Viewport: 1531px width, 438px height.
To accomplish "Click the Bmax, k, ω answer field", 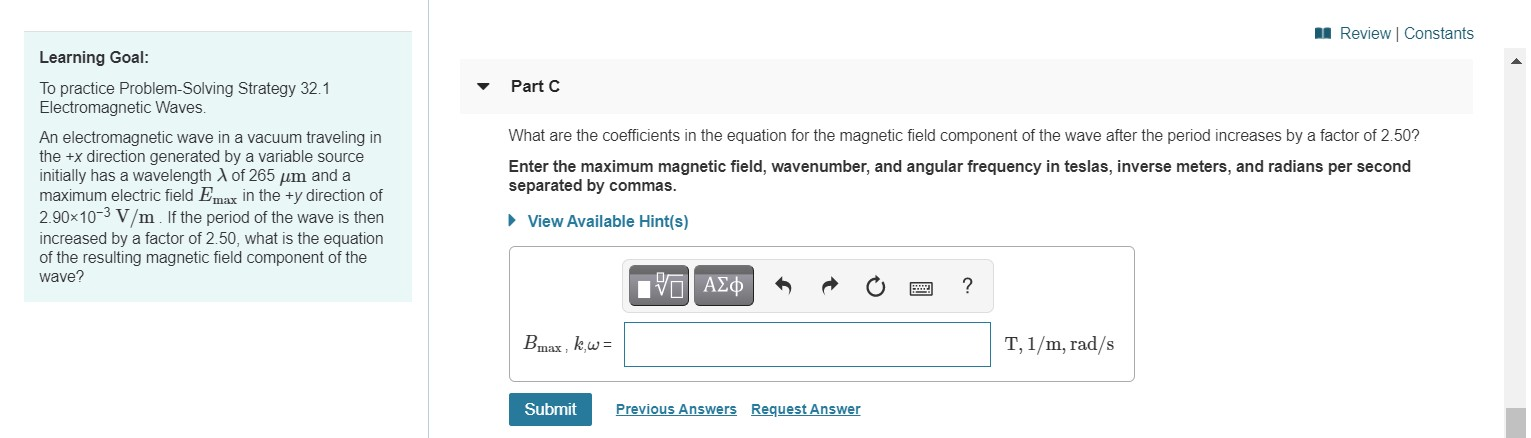I will pos(807,344).
